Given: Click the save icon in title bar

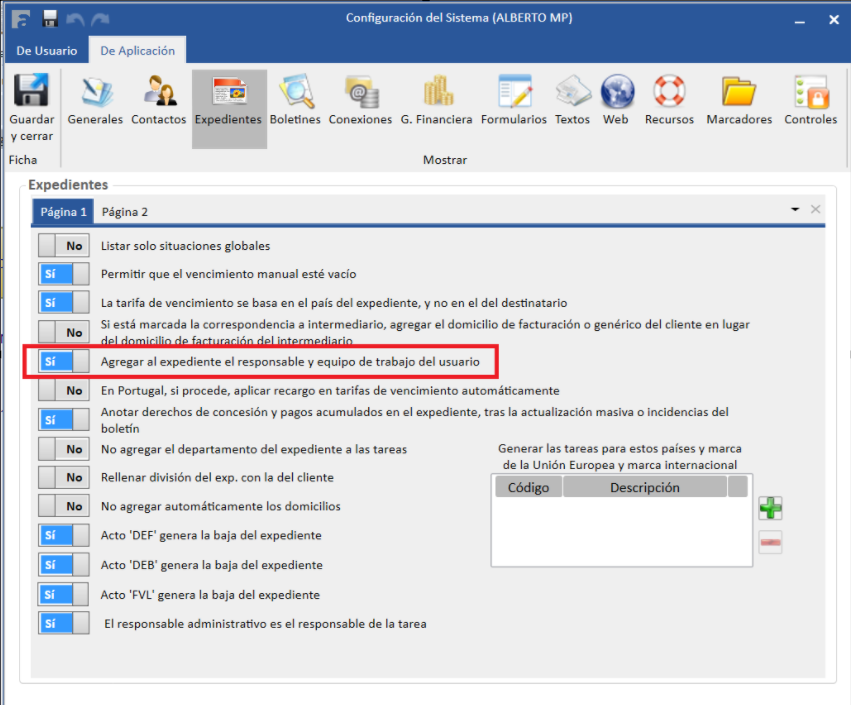Looking at the screenshot, I should [x=49, y=19].
